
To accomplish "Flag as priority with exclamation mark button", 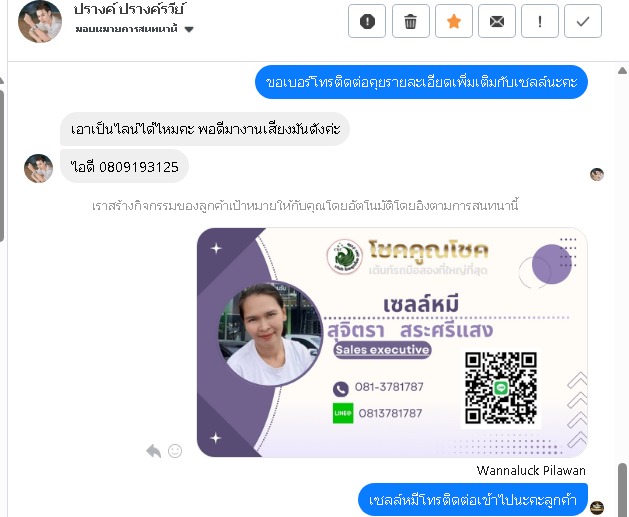I will click(x=540, y=21).
